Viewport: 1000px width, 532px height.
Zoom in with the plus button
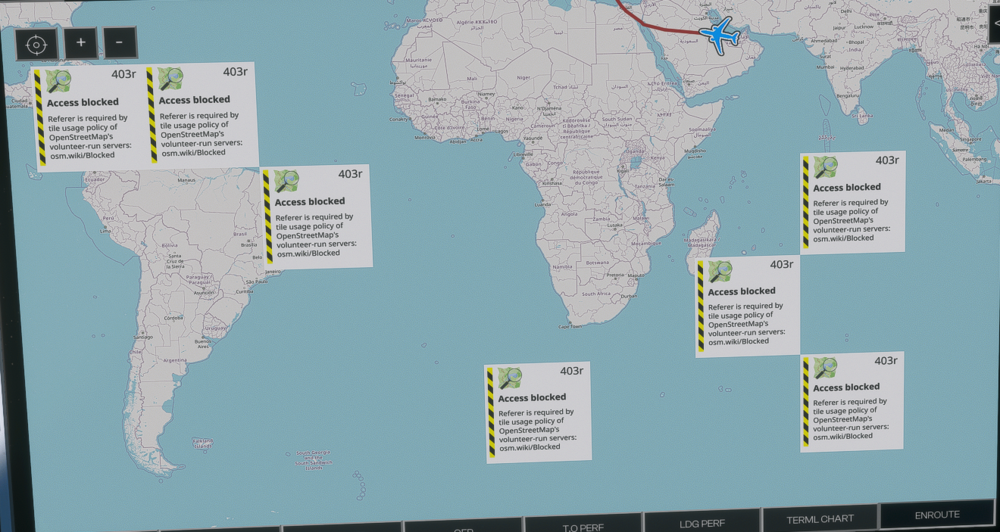pyautogui.click(x=81, y=43)
